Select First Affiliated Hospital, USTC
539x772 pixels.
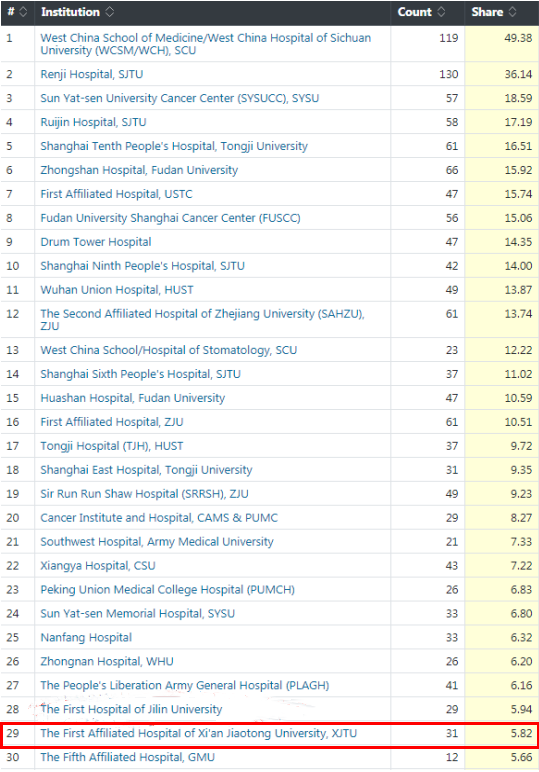[116, 194]
